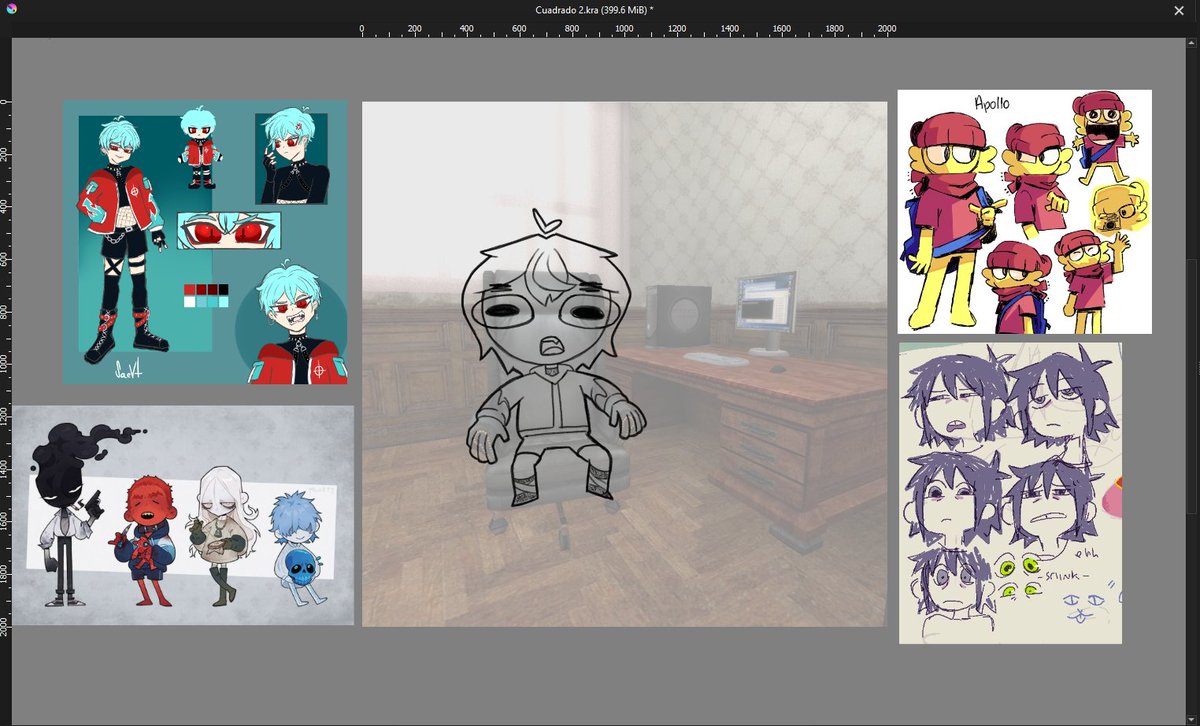The height and width of the screenshot is (726, 1200).
Task: Select the teal-haired character reference image
Action: [205, 242]
